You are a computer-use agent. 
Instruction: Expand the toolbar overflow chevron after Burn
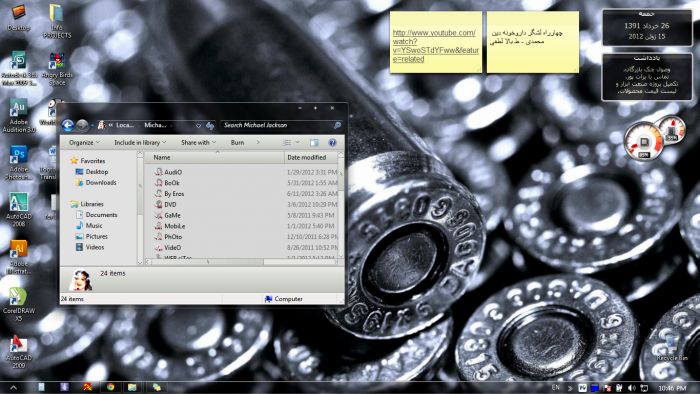coord(258,142)
